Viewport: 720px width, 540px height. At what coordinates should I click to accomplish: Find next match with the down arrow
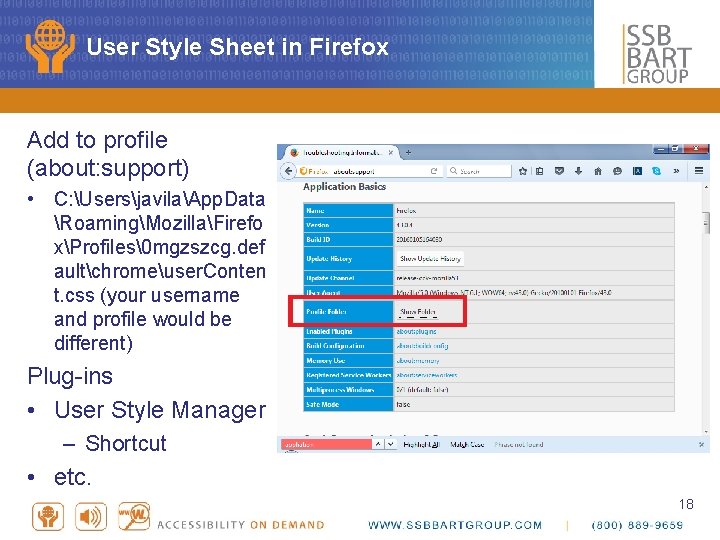coord(390,444)
